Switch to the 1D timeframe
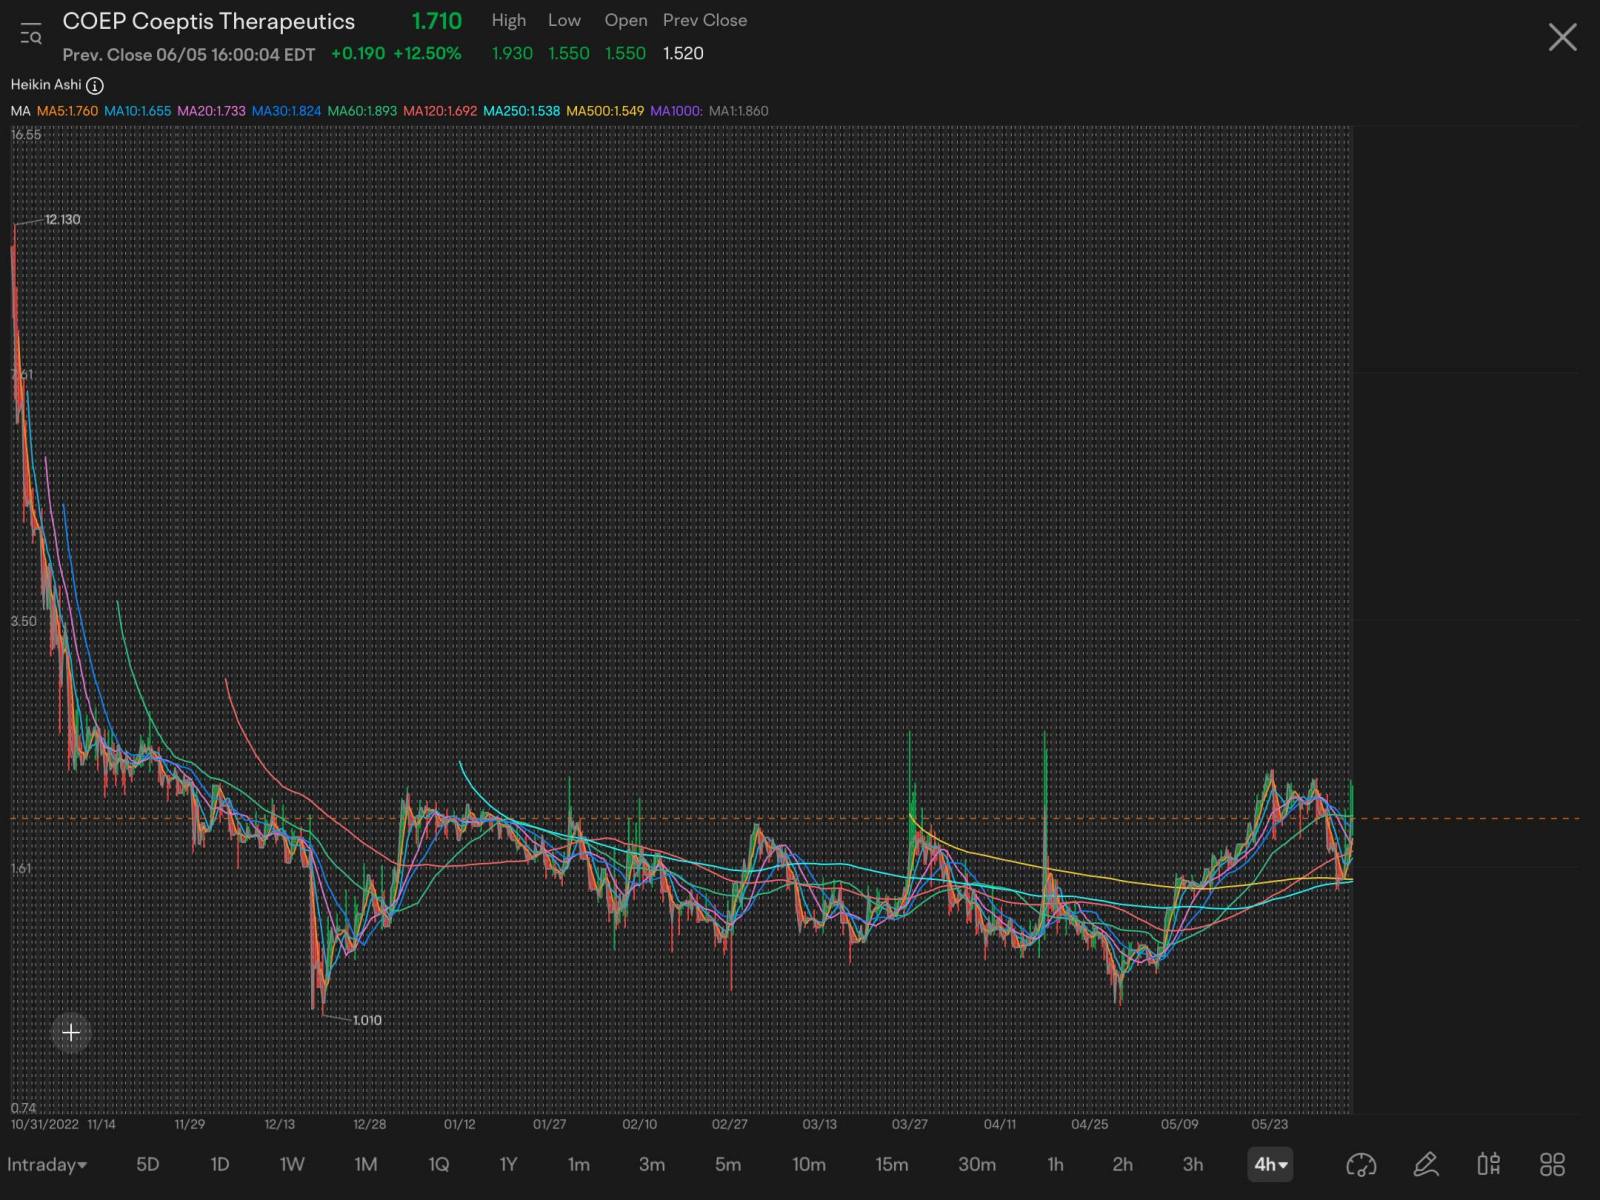Screen dimensions: 1600x1200 pyautogui.click(x=220, y=1164)
